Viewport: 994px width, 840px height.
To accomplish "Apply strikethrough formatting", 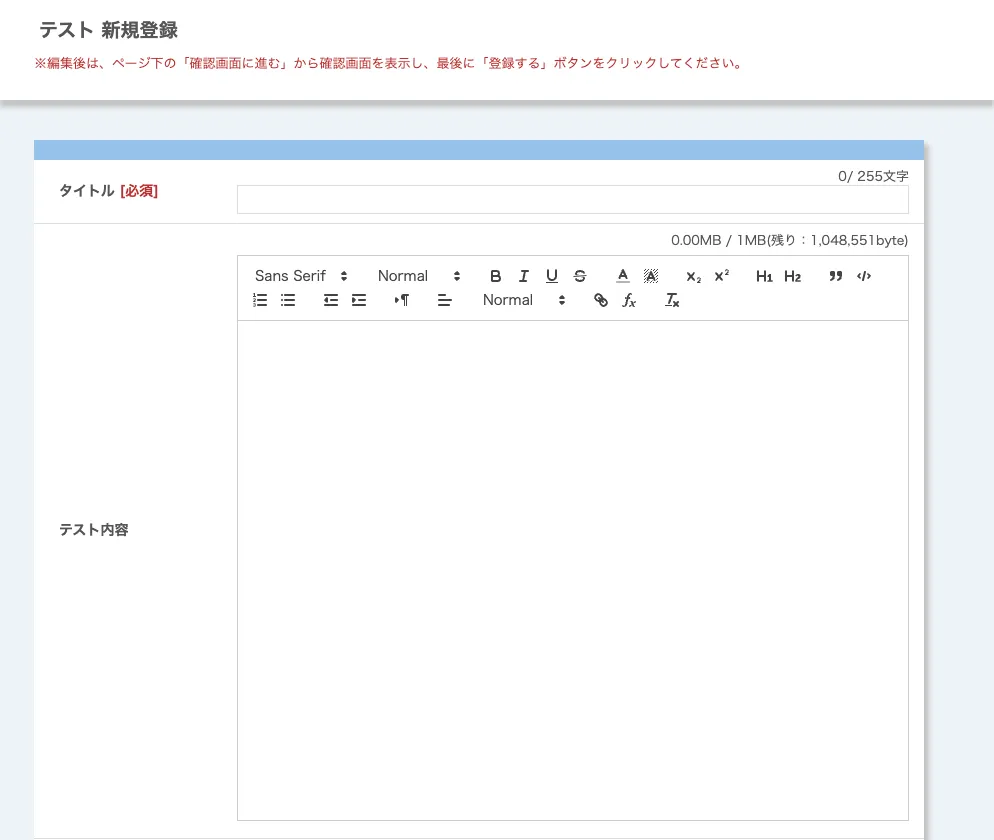I will [580, 276].
